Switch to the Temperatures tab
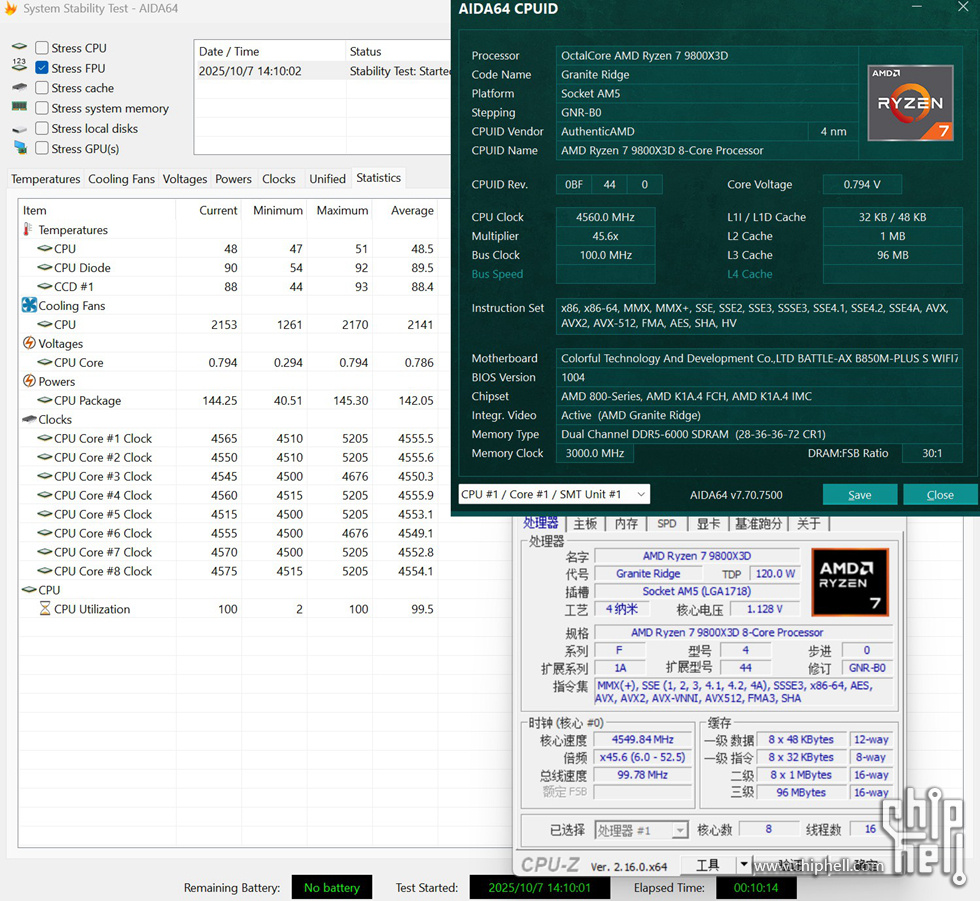 [x=45, y=179]
